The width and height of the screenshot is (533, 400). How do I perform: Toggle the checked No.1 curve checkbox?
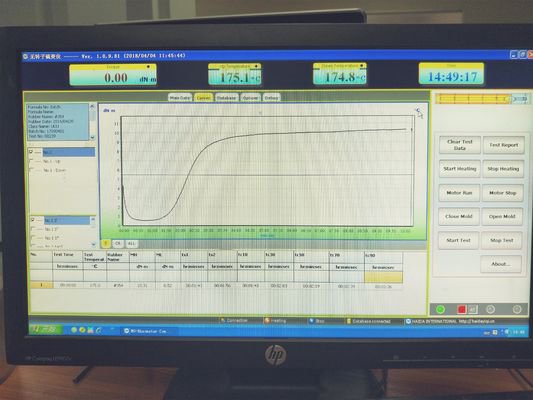31,152
